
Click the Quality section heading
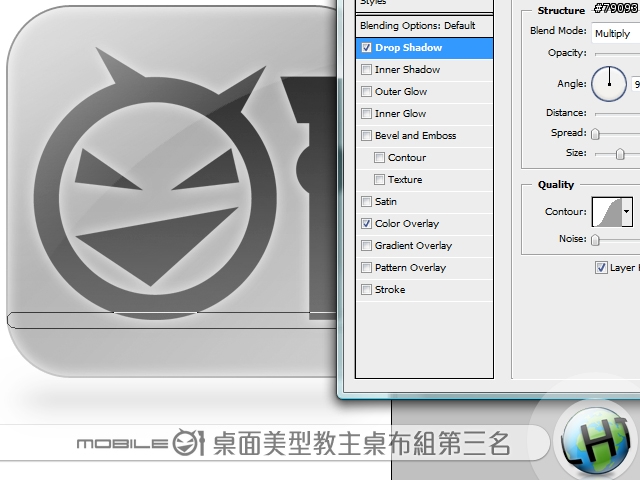pos(556,185)
